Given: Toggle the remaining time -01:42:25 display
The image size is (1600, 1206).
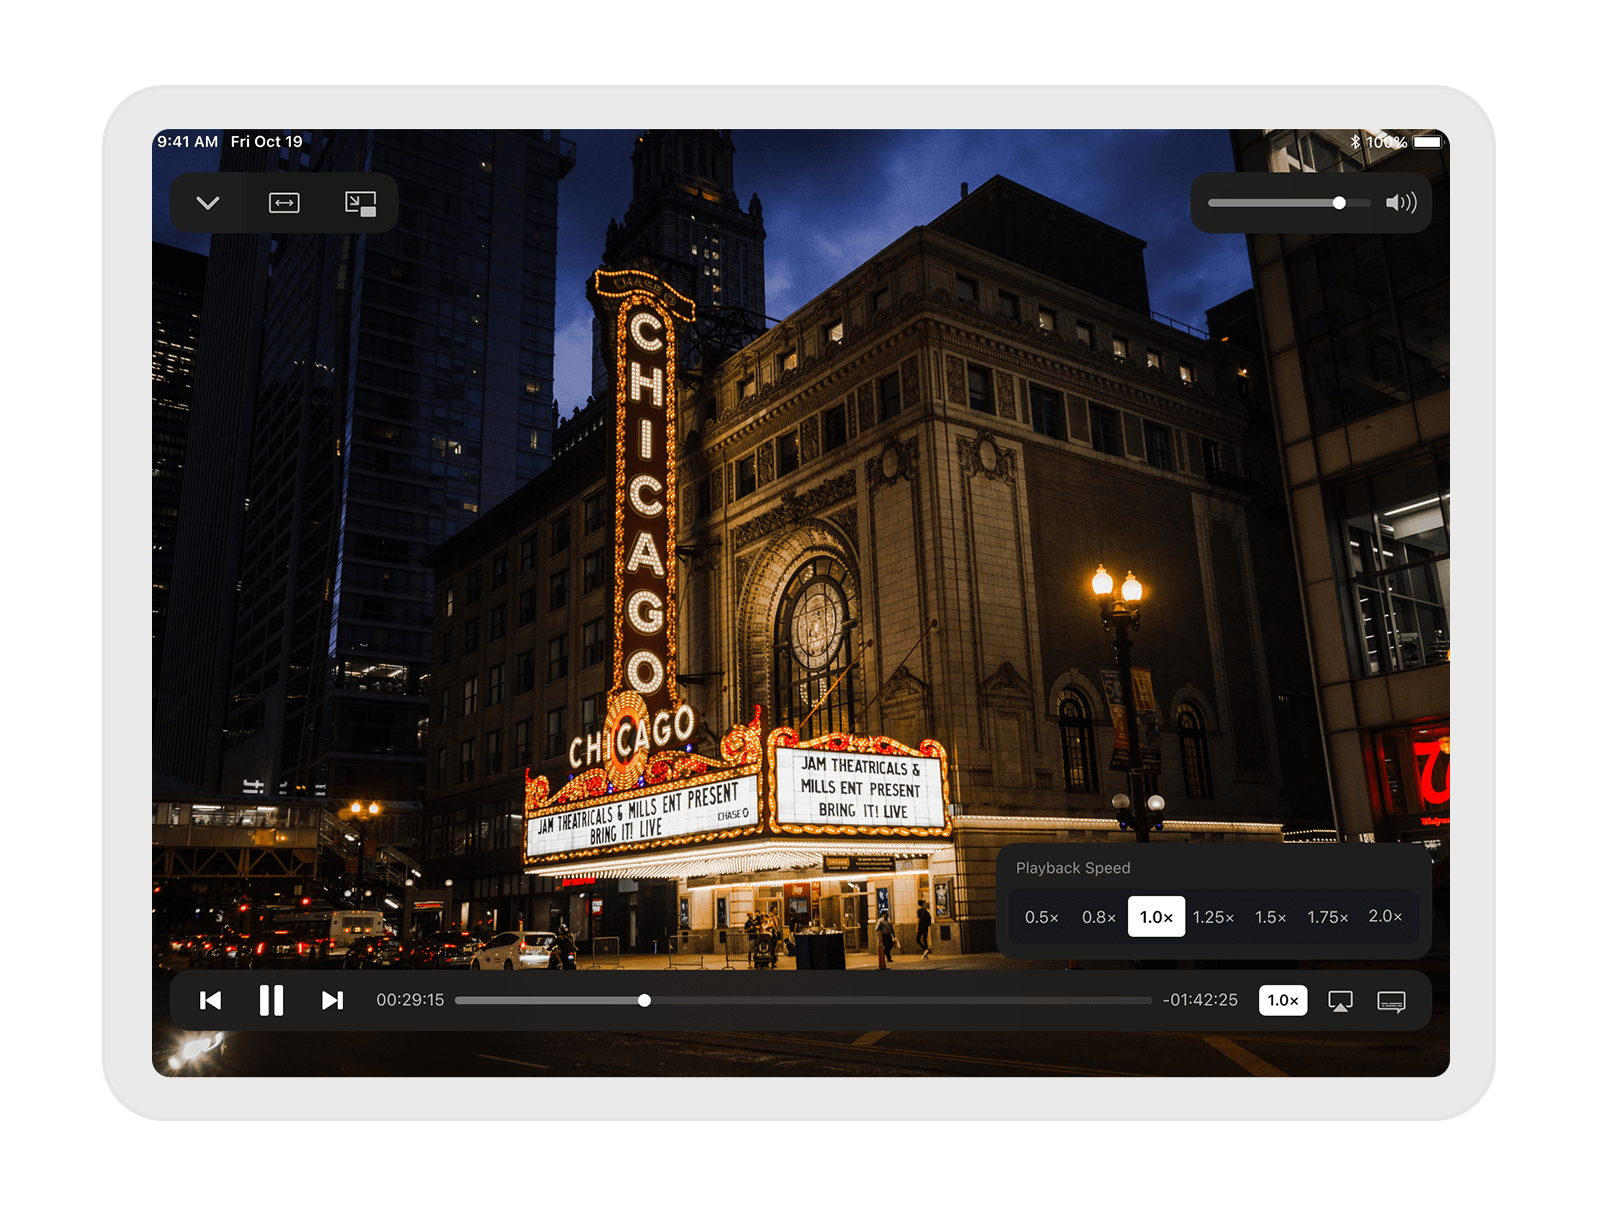Looking at the screenshot, I should pos(1200,1000).
